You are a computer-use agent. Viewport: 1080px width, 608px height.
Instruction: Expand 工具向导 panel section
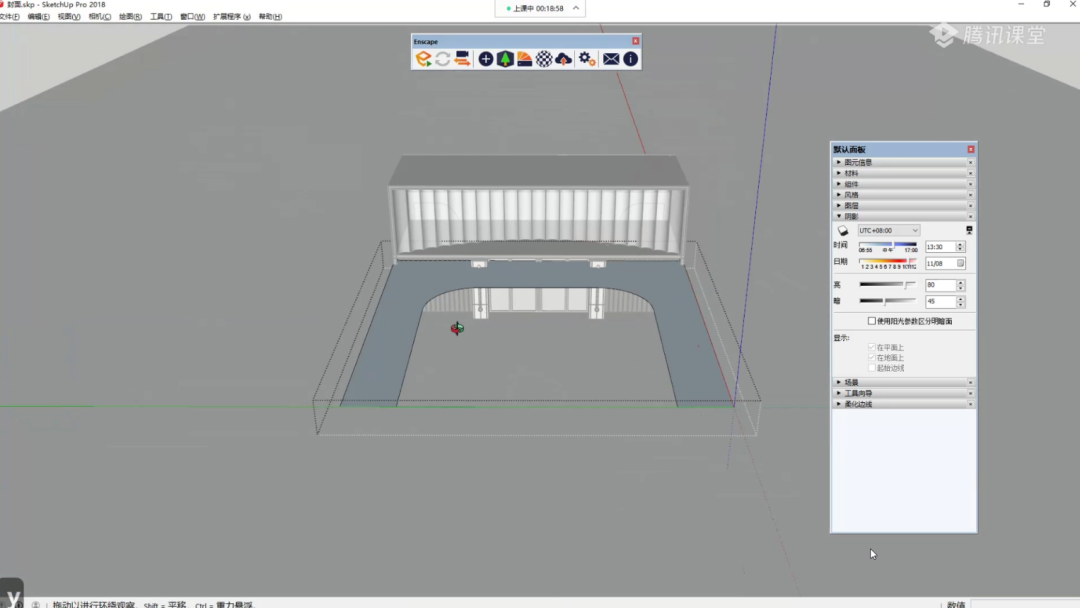pyautogui.click(x=903, y=393)
